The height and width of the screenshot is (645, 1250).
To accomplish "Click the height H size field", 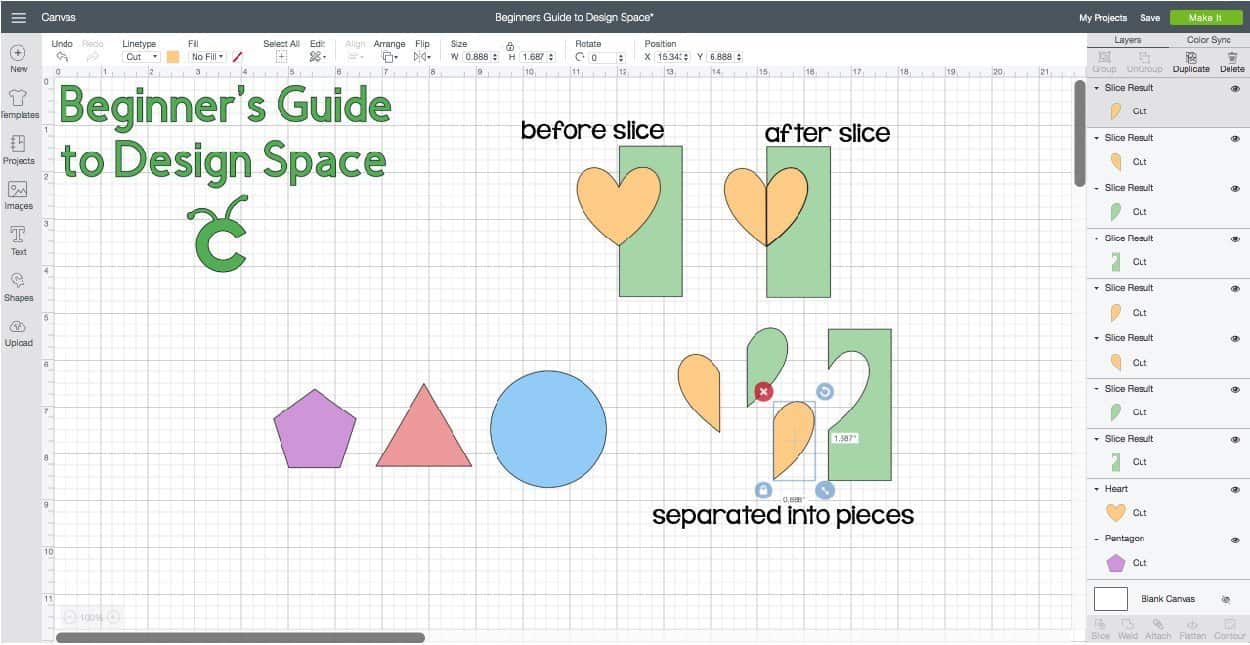I will point(537,57).
